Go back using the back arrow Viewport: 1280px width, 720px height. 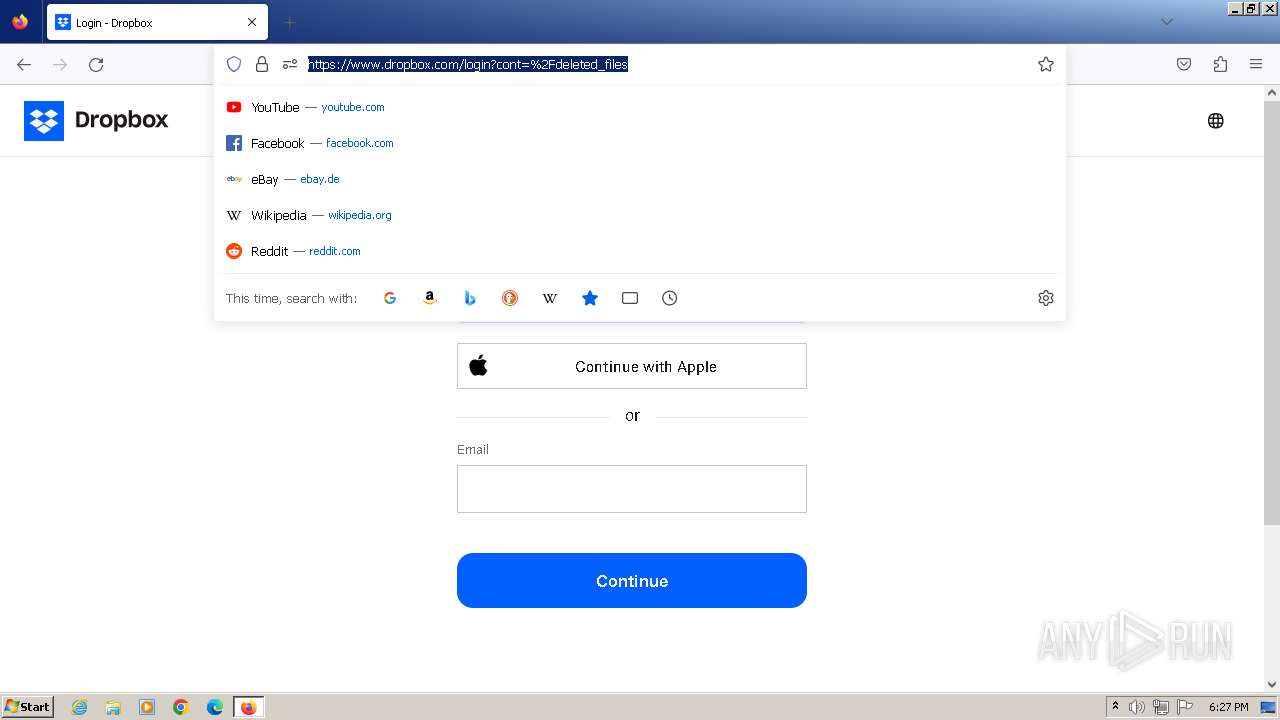pos(24,64)
